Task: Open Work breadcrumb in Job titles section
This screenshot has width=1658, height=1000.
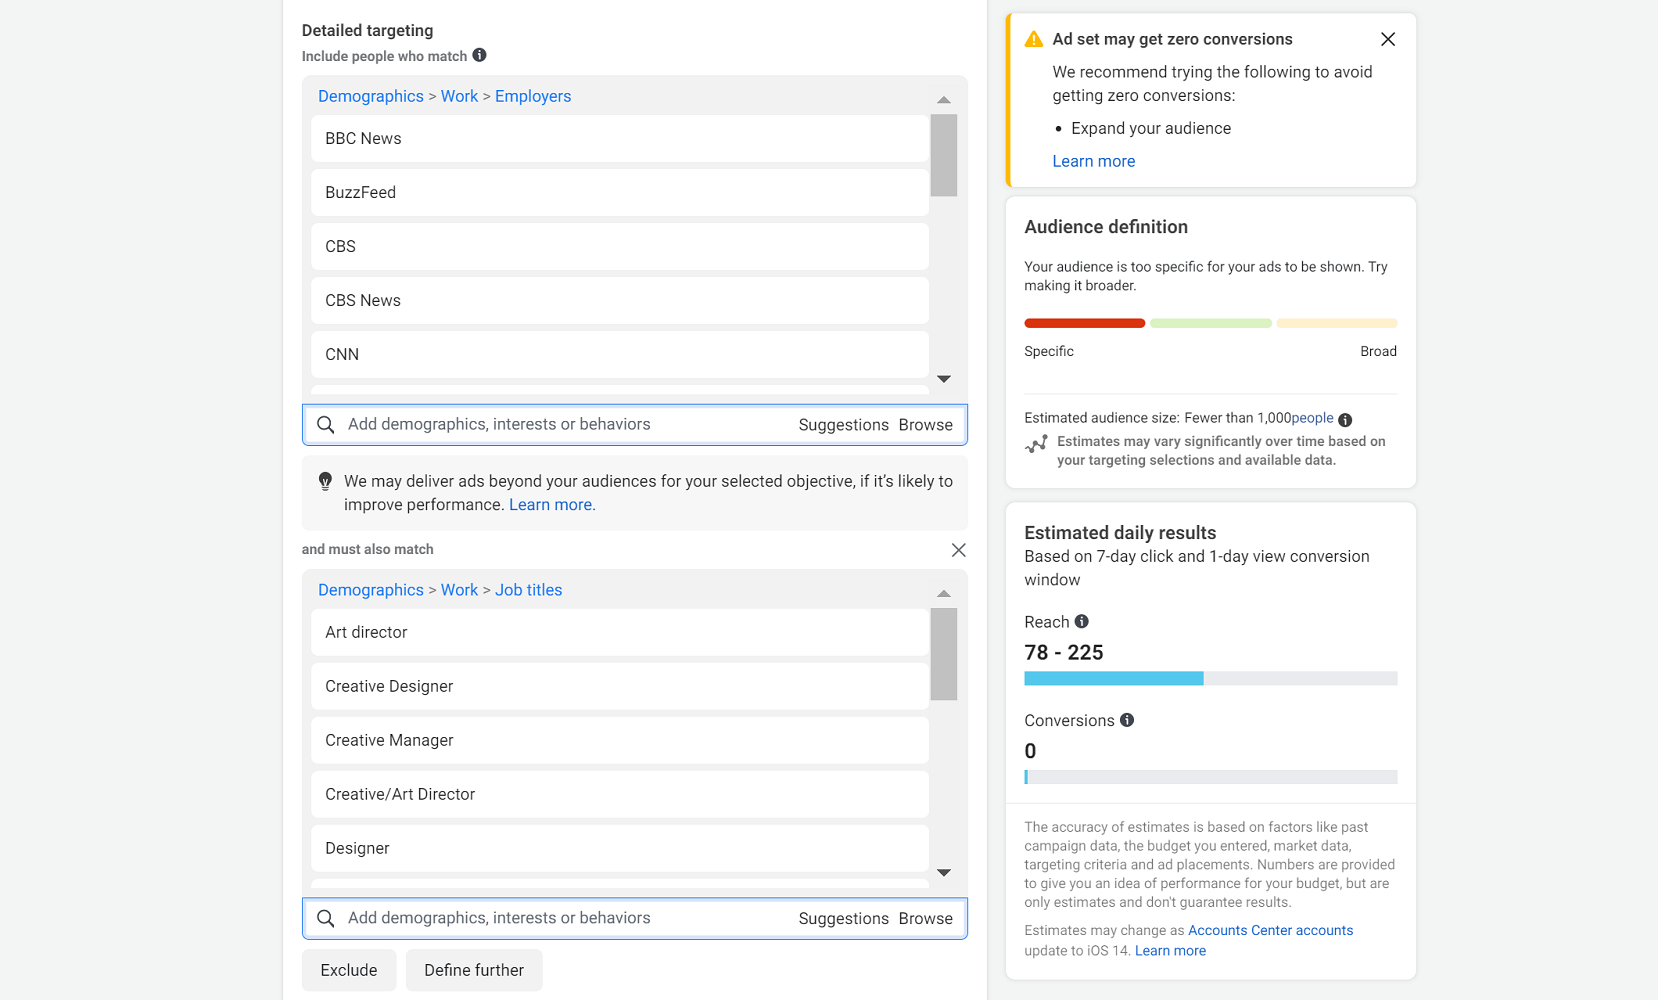Action: (x=459, y=590)
